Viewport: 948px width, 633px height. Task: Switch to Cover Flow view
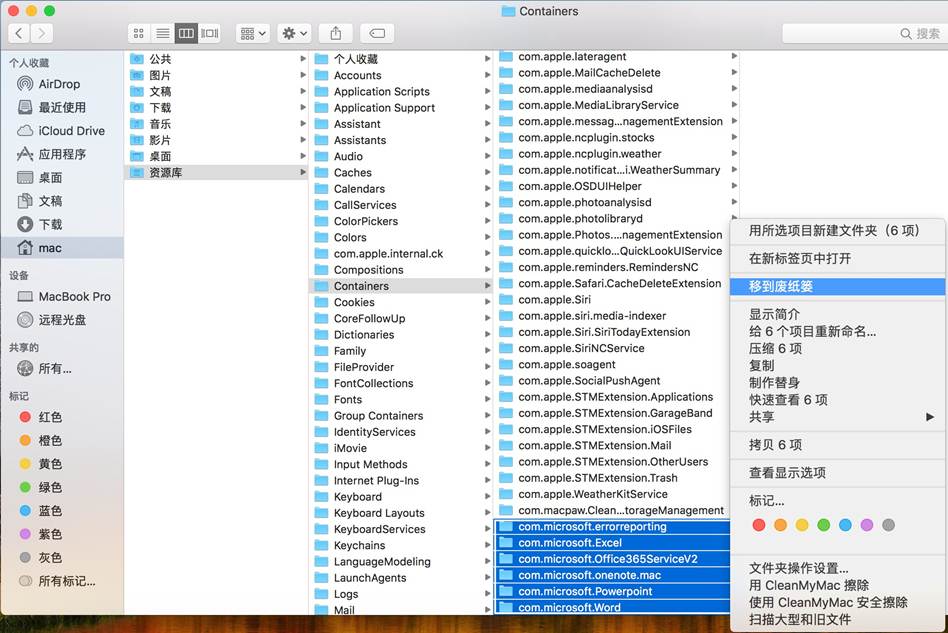(x=208, y=32)
